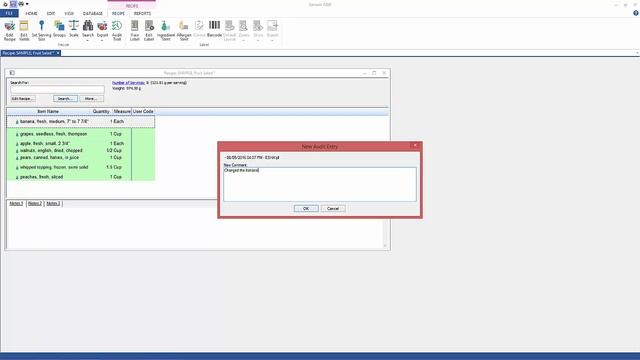640x360 pixels.
Task: Click the Search For input field
Action: [x=57, y=89]
